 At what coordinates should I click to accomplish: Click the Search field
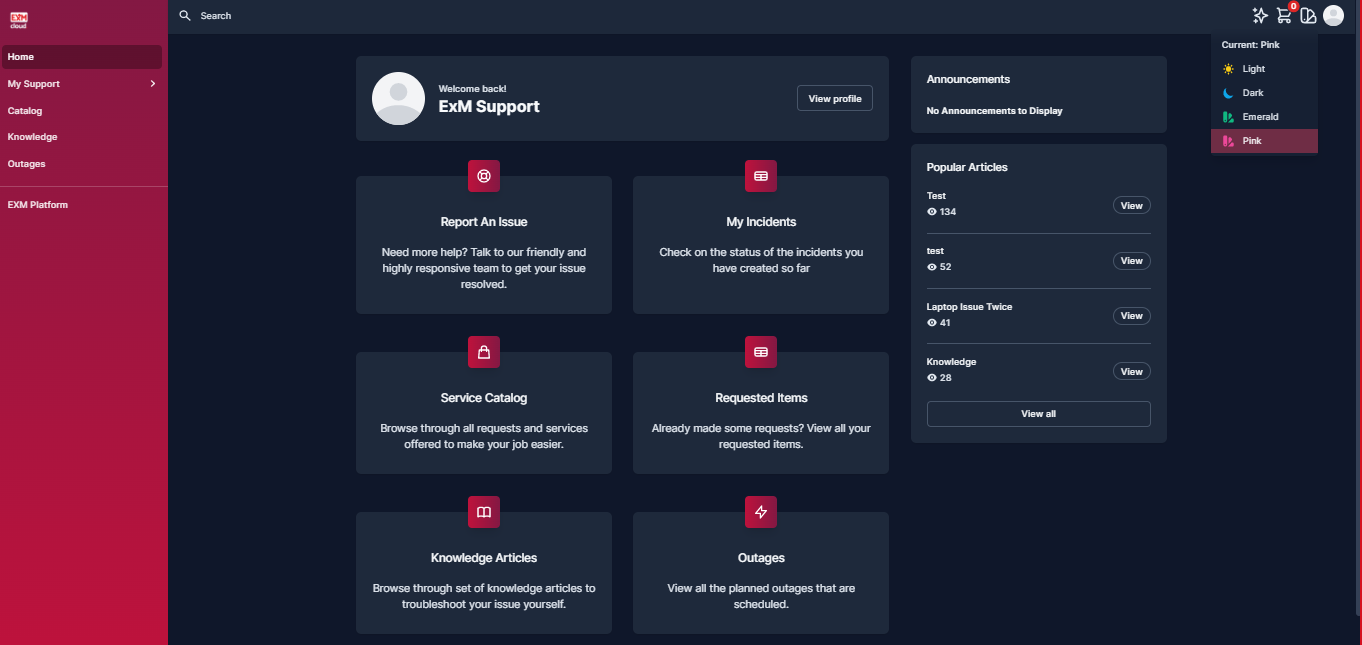[215, 16]
